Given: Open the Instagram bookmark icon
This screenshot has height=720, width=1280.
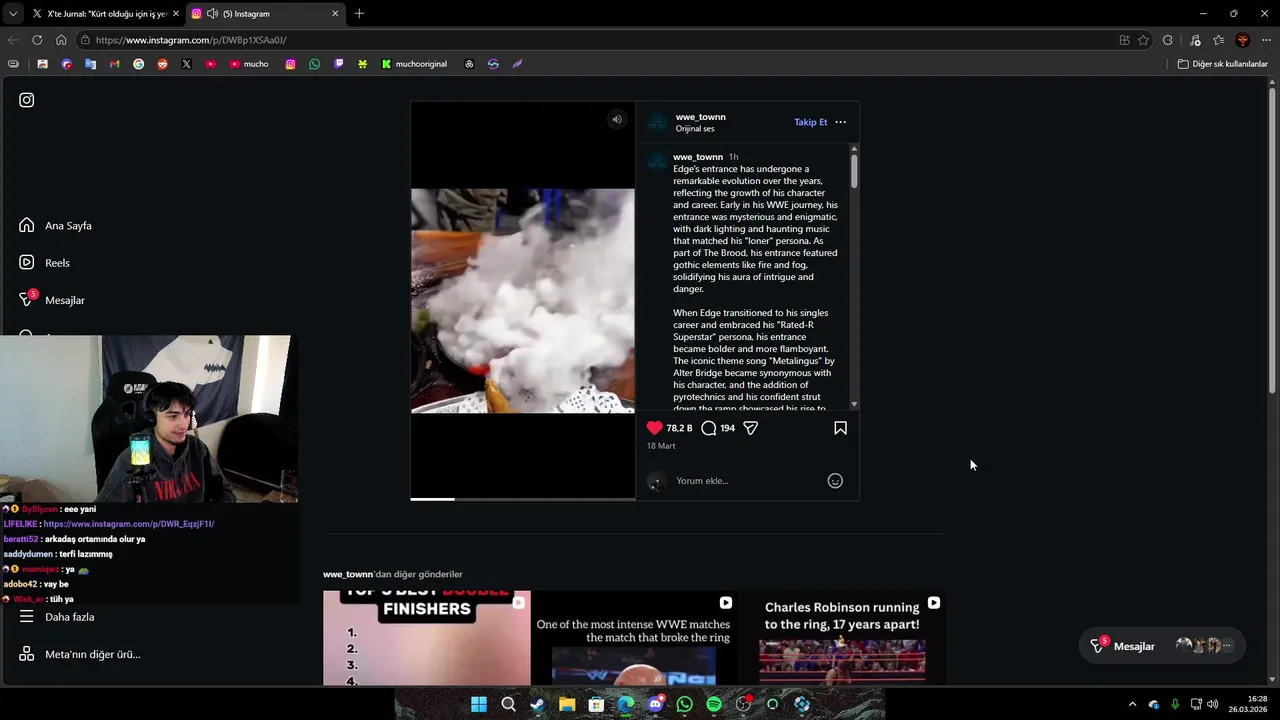Looking at the screenshot, I should (290, 64).
